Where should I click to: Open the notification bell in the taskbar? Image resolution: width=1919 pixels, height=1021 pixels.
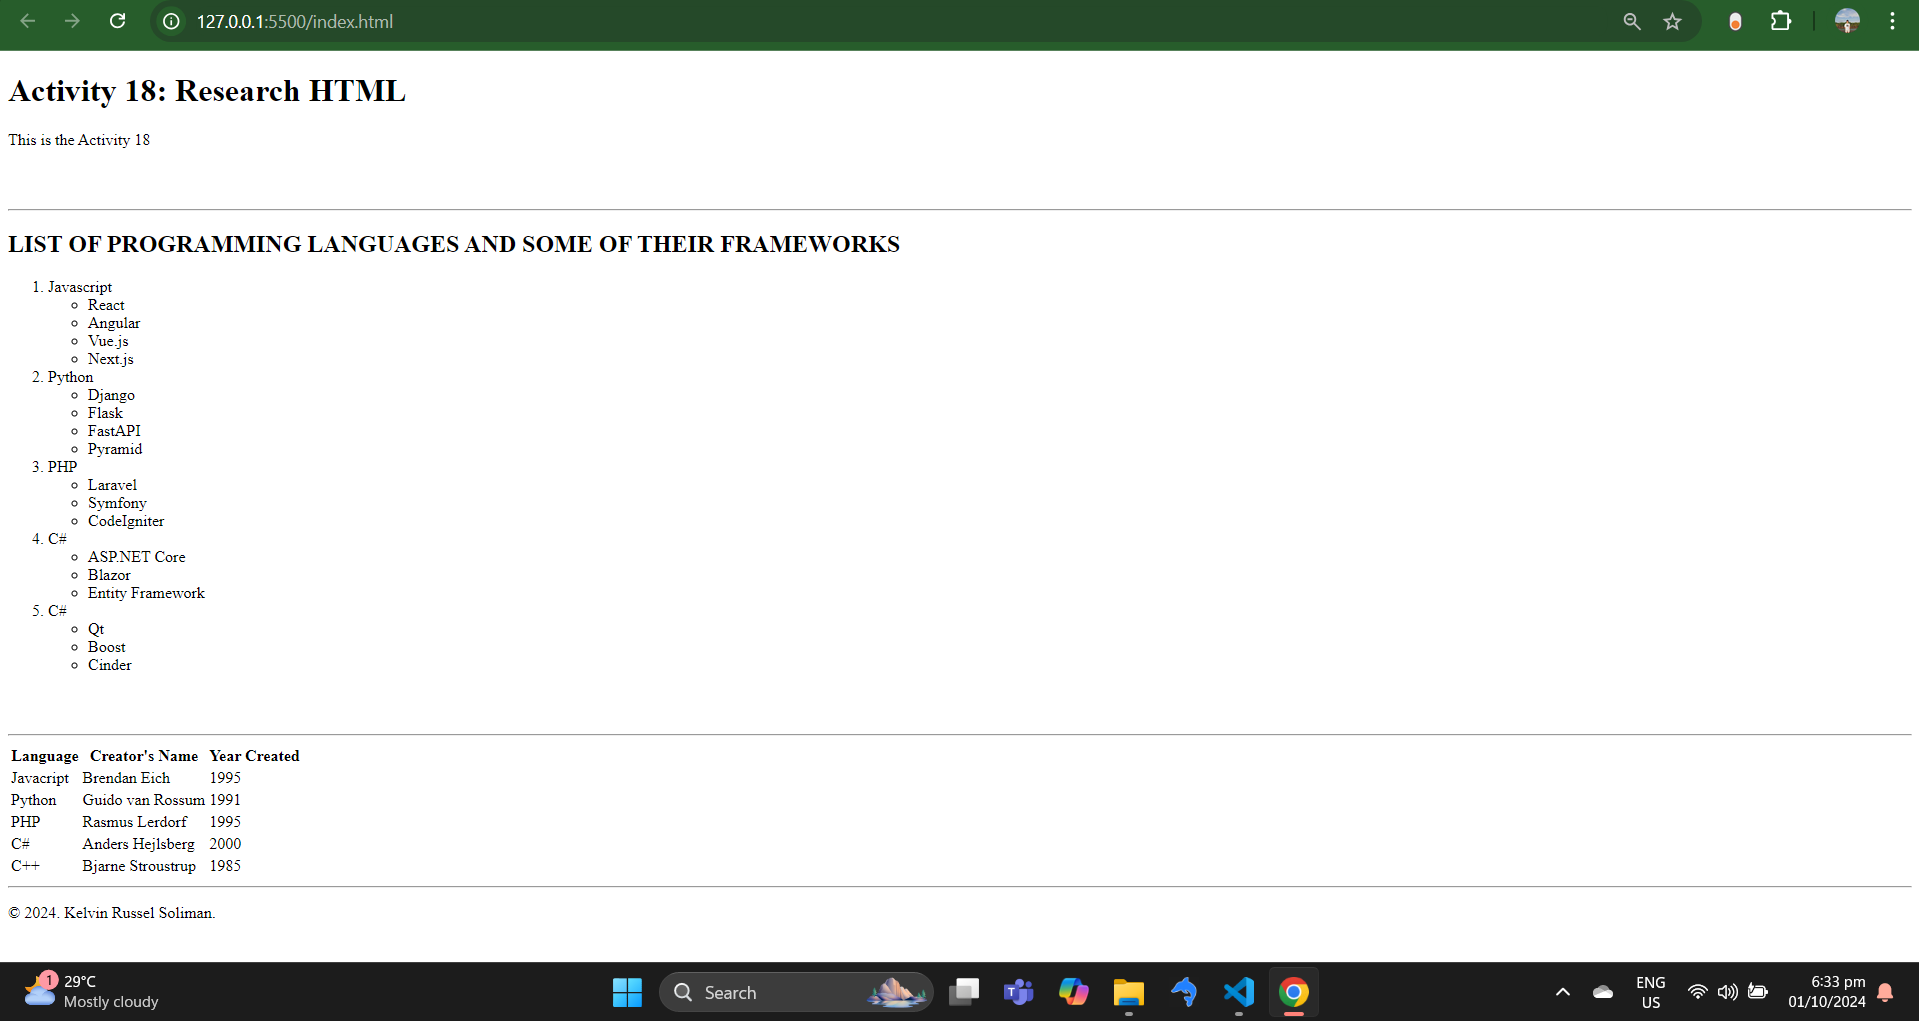point(1885,992)
